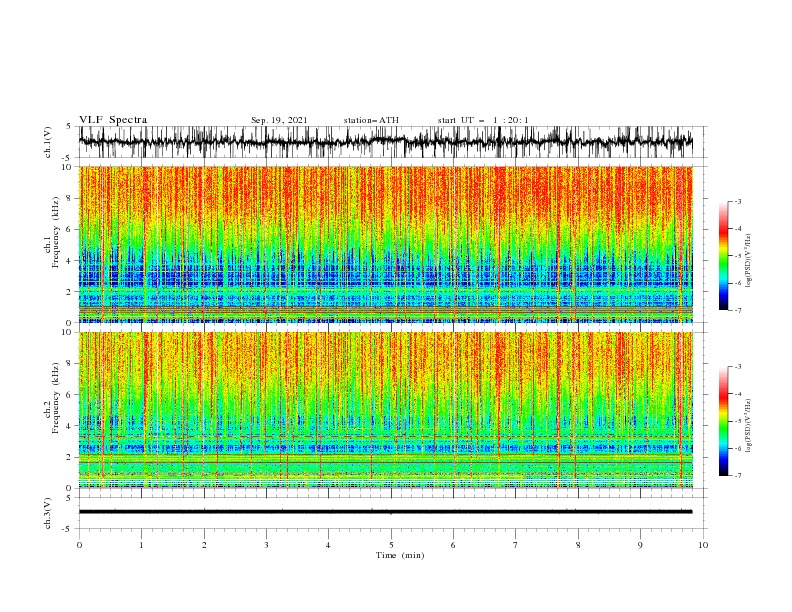This screenshot has width=792, height=612.
Task: Click the ch.1 colorbar log(PSD) label
Action: coord(749,261)
